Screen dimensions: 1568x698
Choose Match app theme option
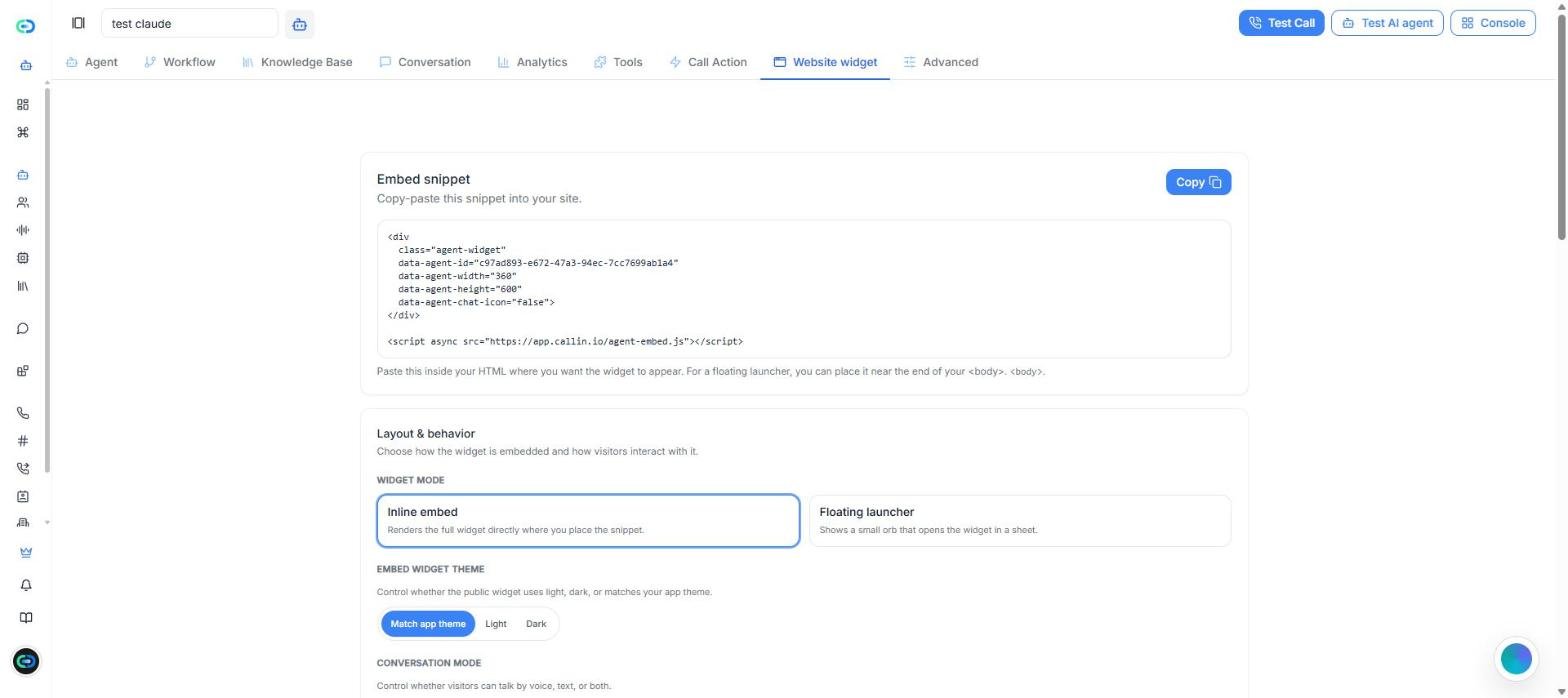point(428,624)
